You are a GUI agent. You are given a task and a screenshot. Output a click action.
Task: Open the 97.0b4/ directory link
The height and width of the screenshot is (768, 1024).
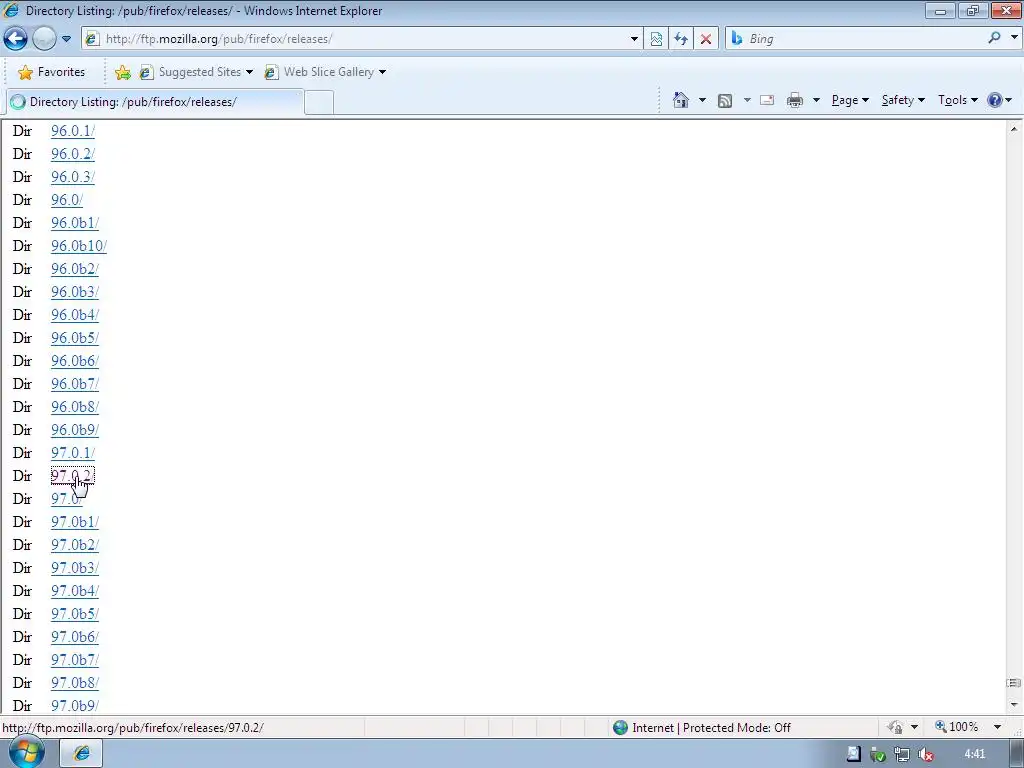[74, 590]
